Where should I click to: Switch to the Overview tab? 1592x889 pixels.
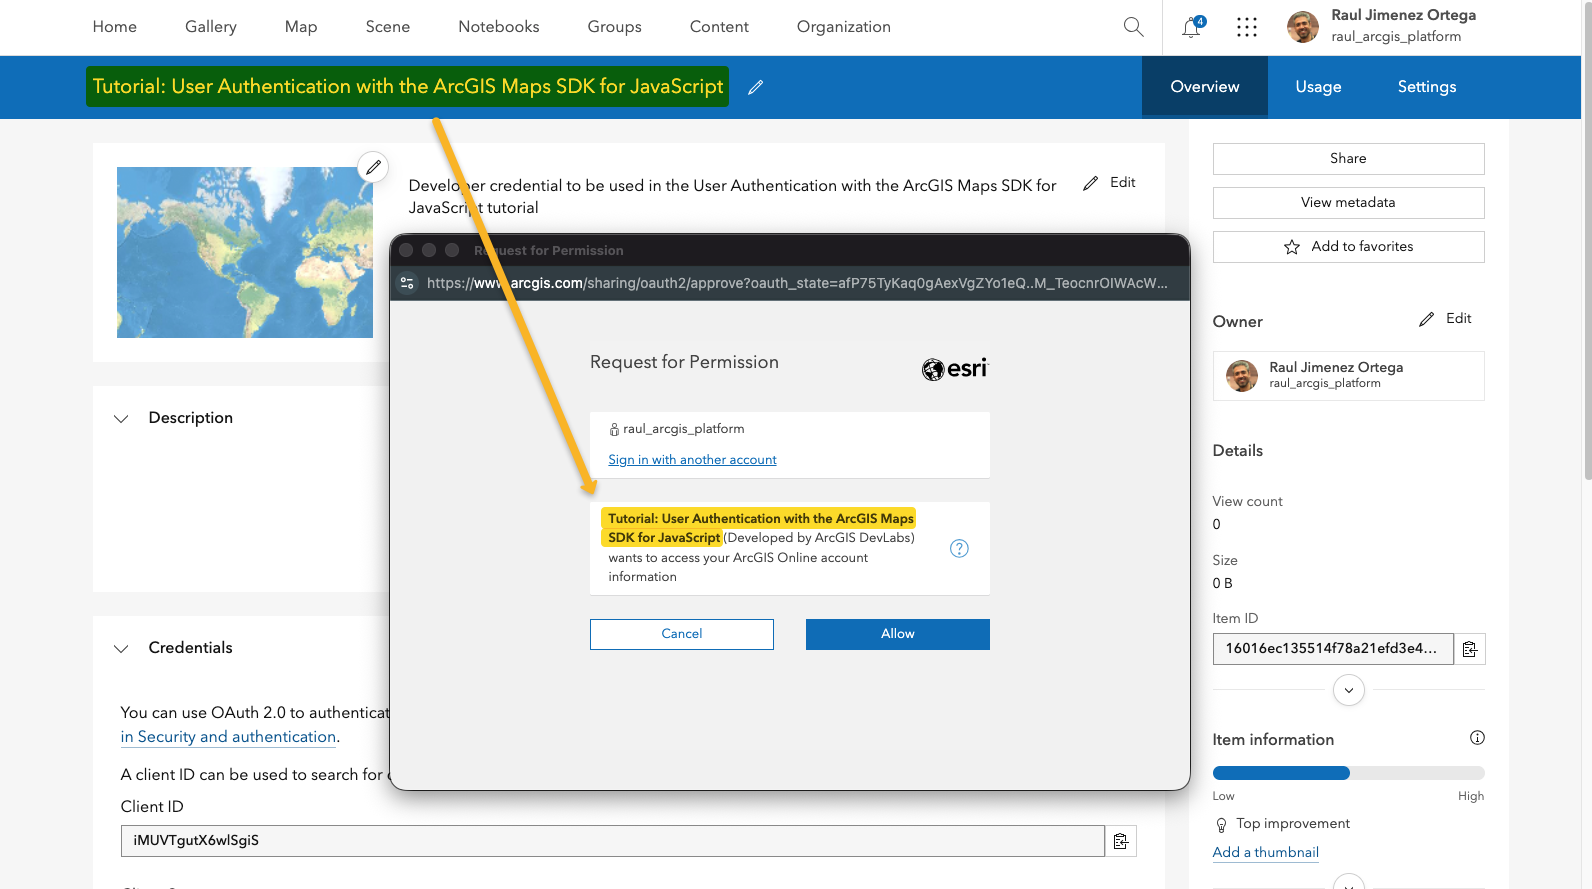click(1205, 87)
